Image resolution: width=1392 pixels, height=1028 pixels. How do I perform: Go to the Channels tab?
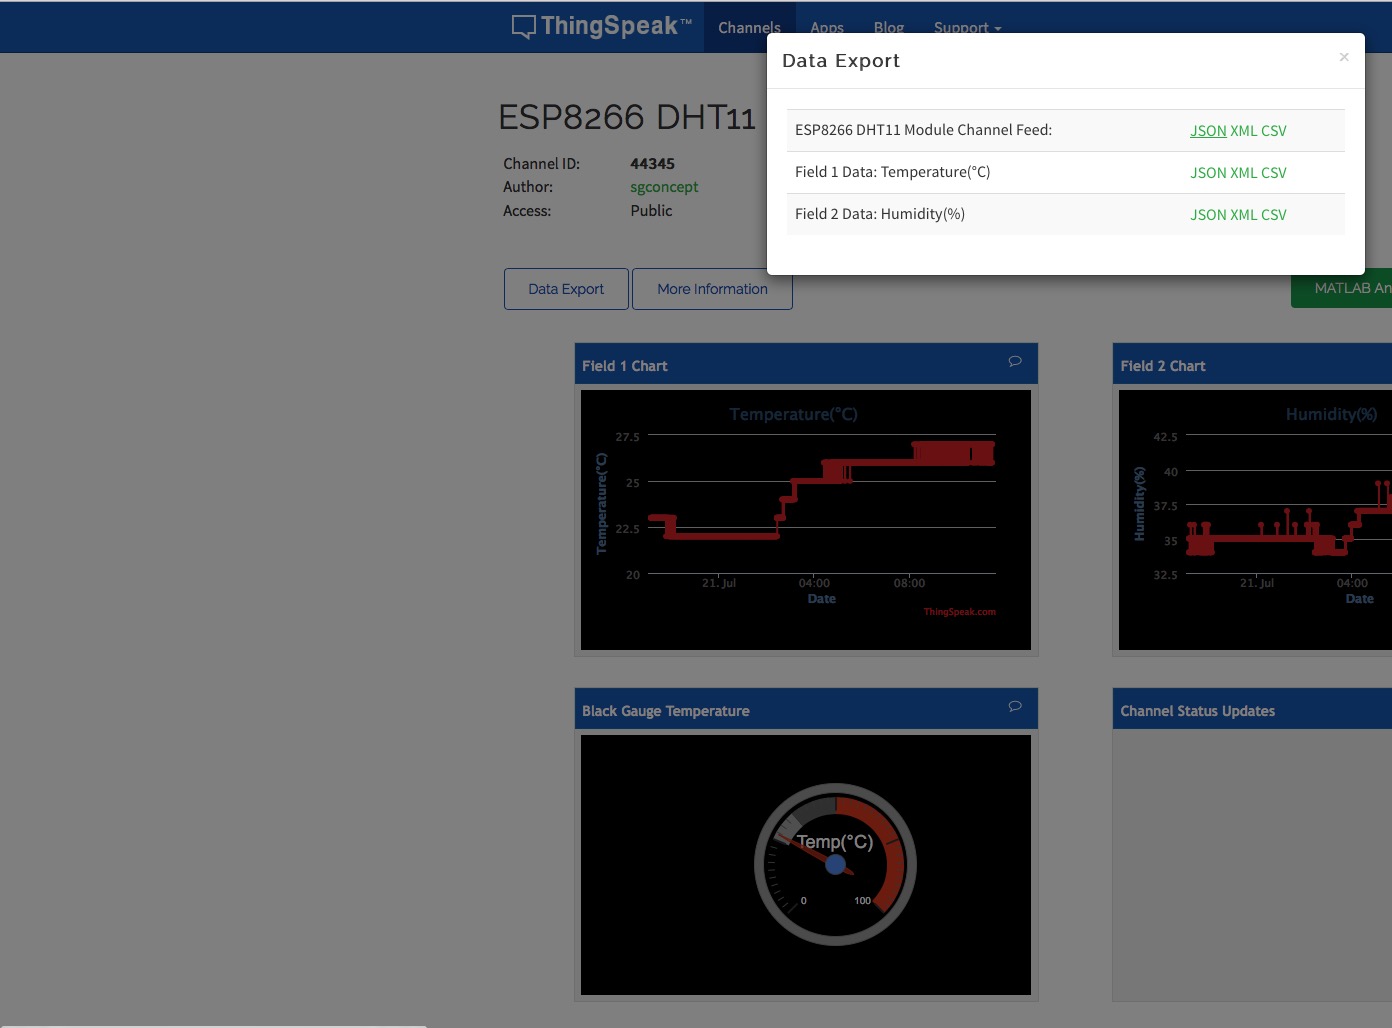pos(749,28)
